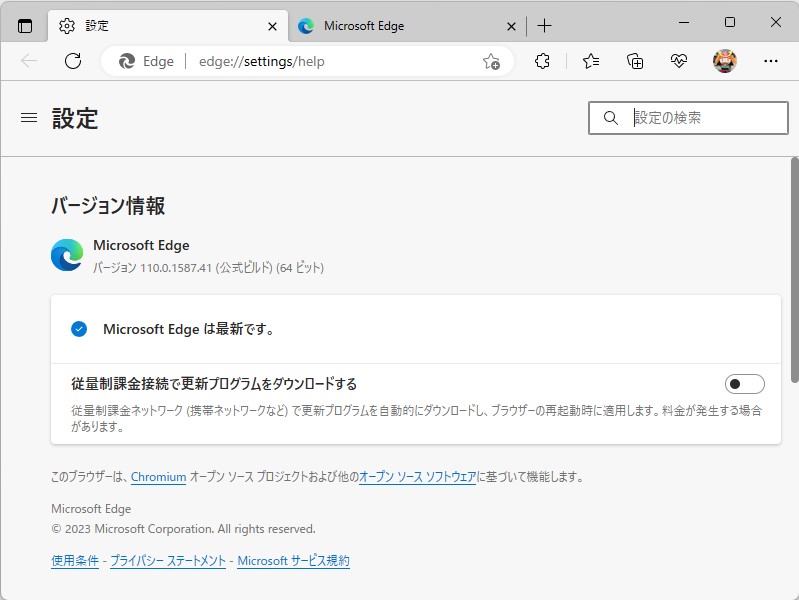Click the settings gear icon on tab

click(x=67, y=25)
